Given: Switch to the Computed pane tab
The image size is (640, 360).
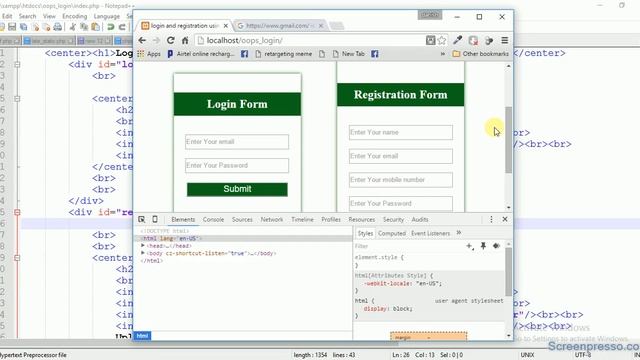Looking at the screenshot, I should coord(392,233).
